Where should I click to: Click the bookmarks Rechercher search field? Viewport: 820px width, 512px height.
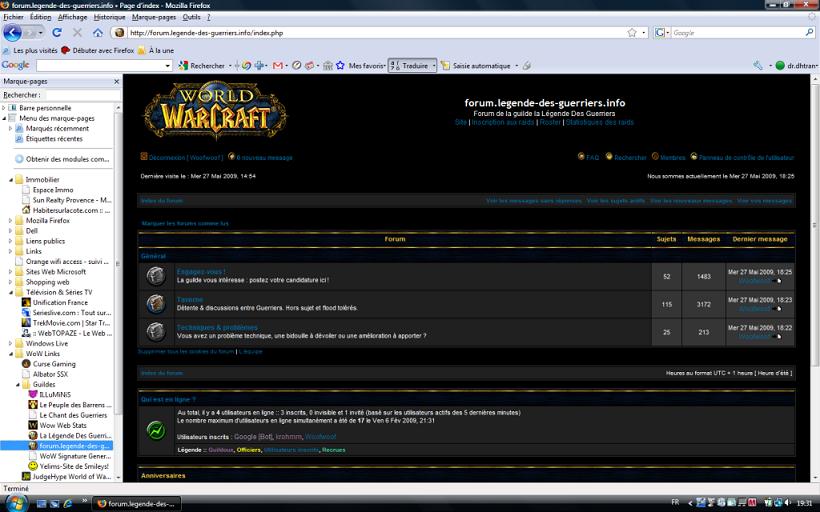click(x=82, y=95)
